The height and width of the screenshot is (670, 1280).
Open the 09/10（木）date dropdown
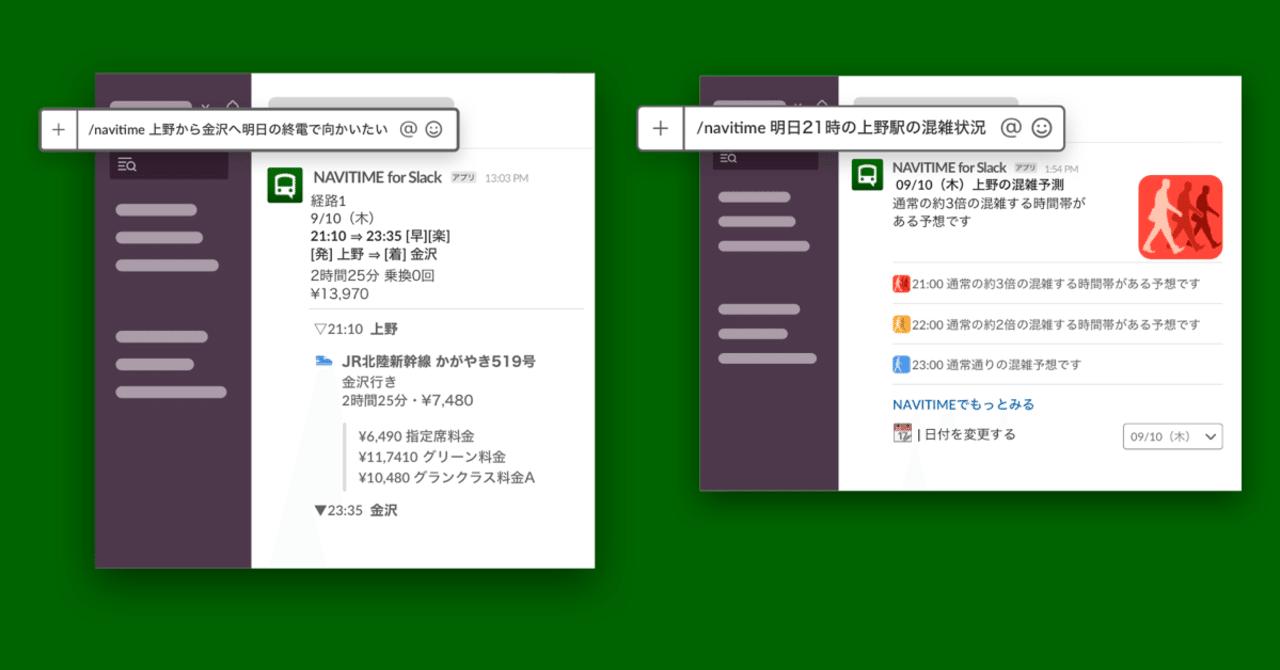1172,435
